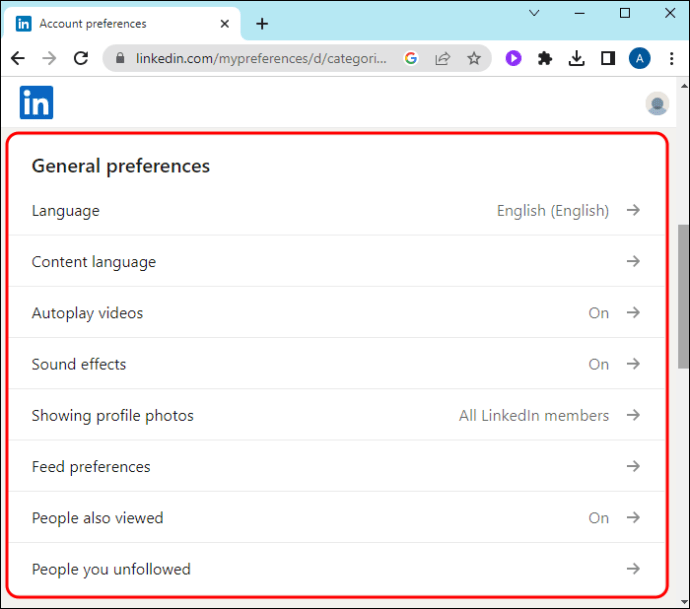Click the English (English) value
Image resolution: width=690 pixels, height=609 pixels.
click(553, 211)
